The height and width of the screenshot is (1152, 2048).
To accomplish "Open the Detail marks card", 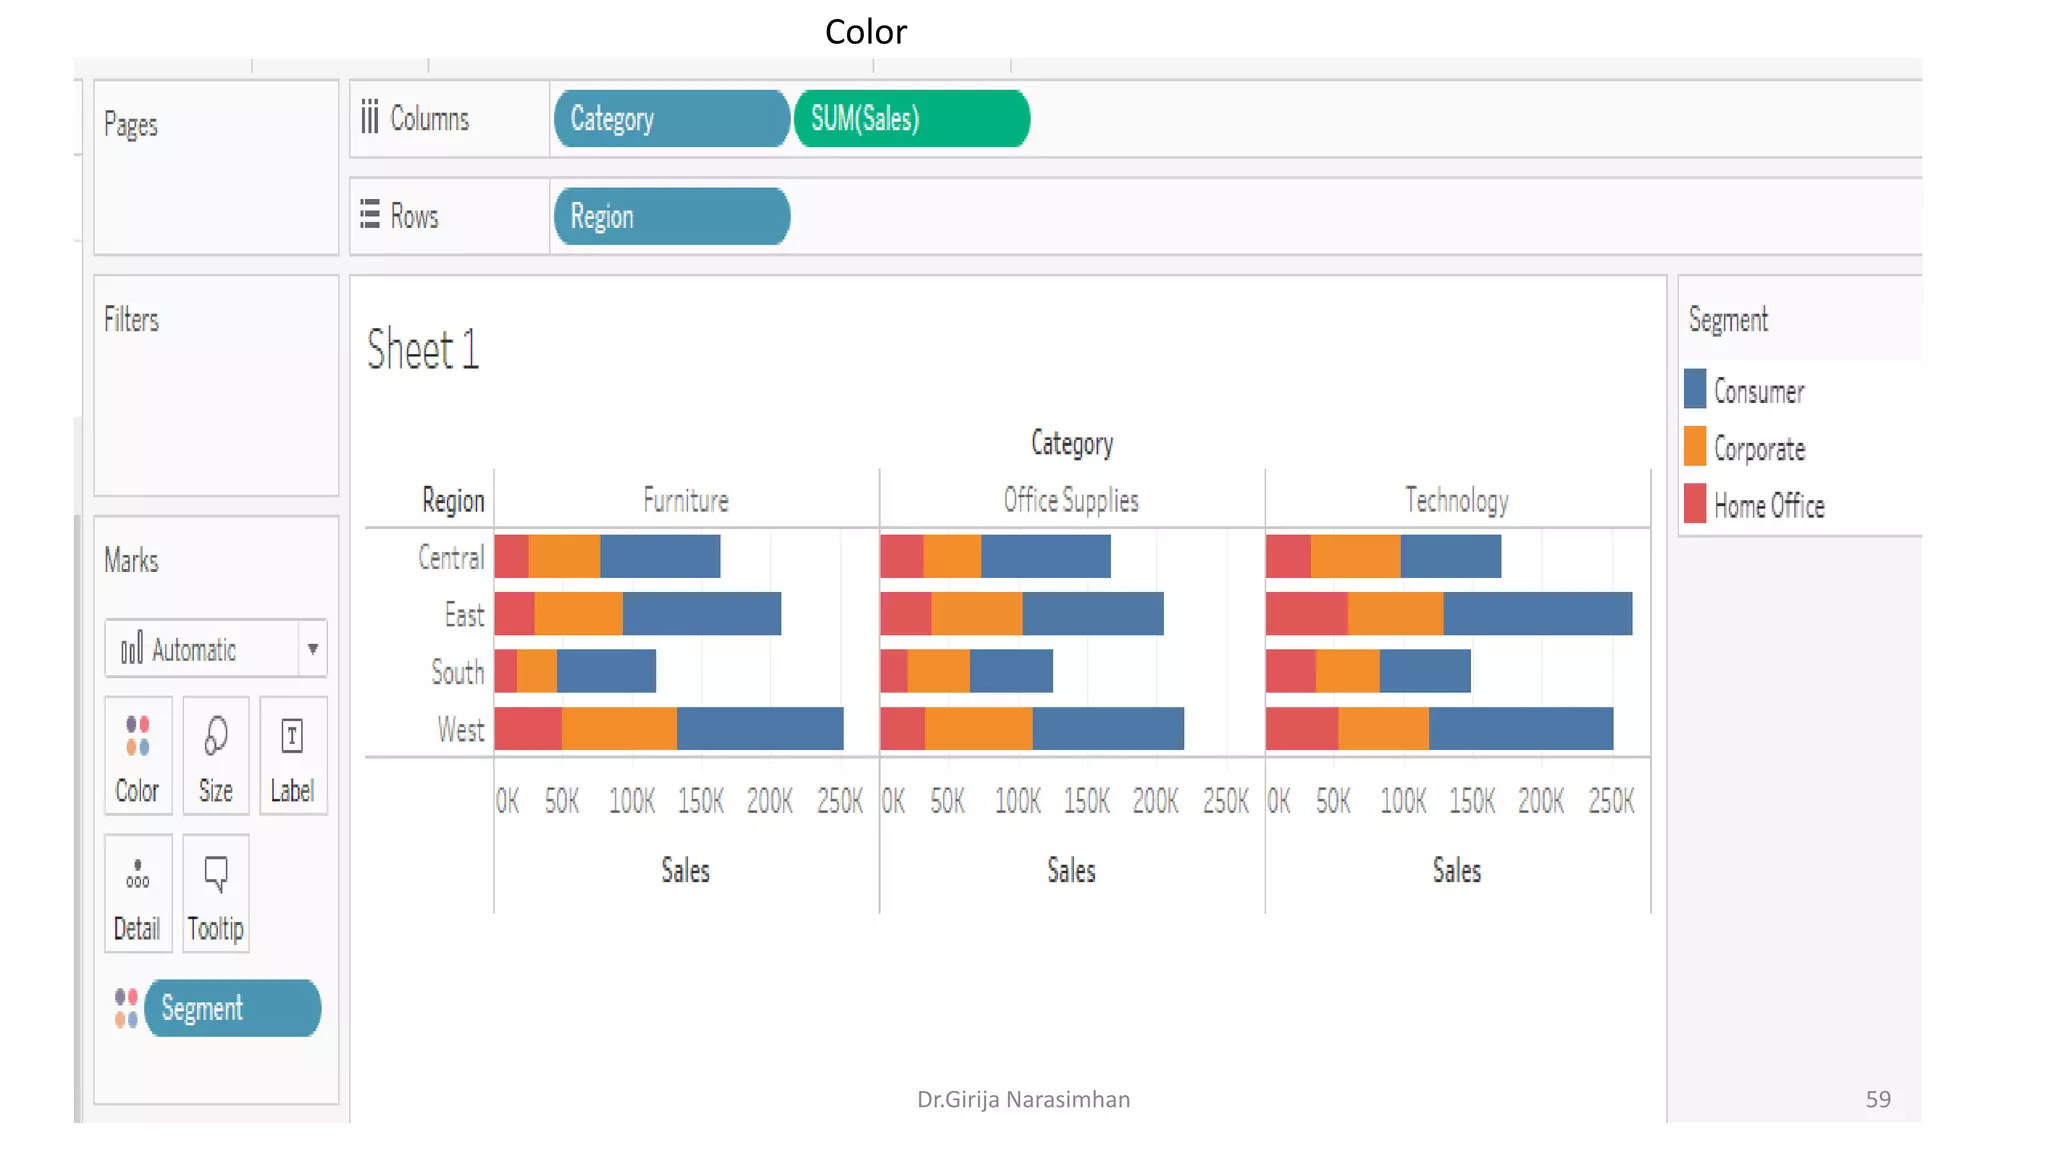I will [x=138, y=893].
